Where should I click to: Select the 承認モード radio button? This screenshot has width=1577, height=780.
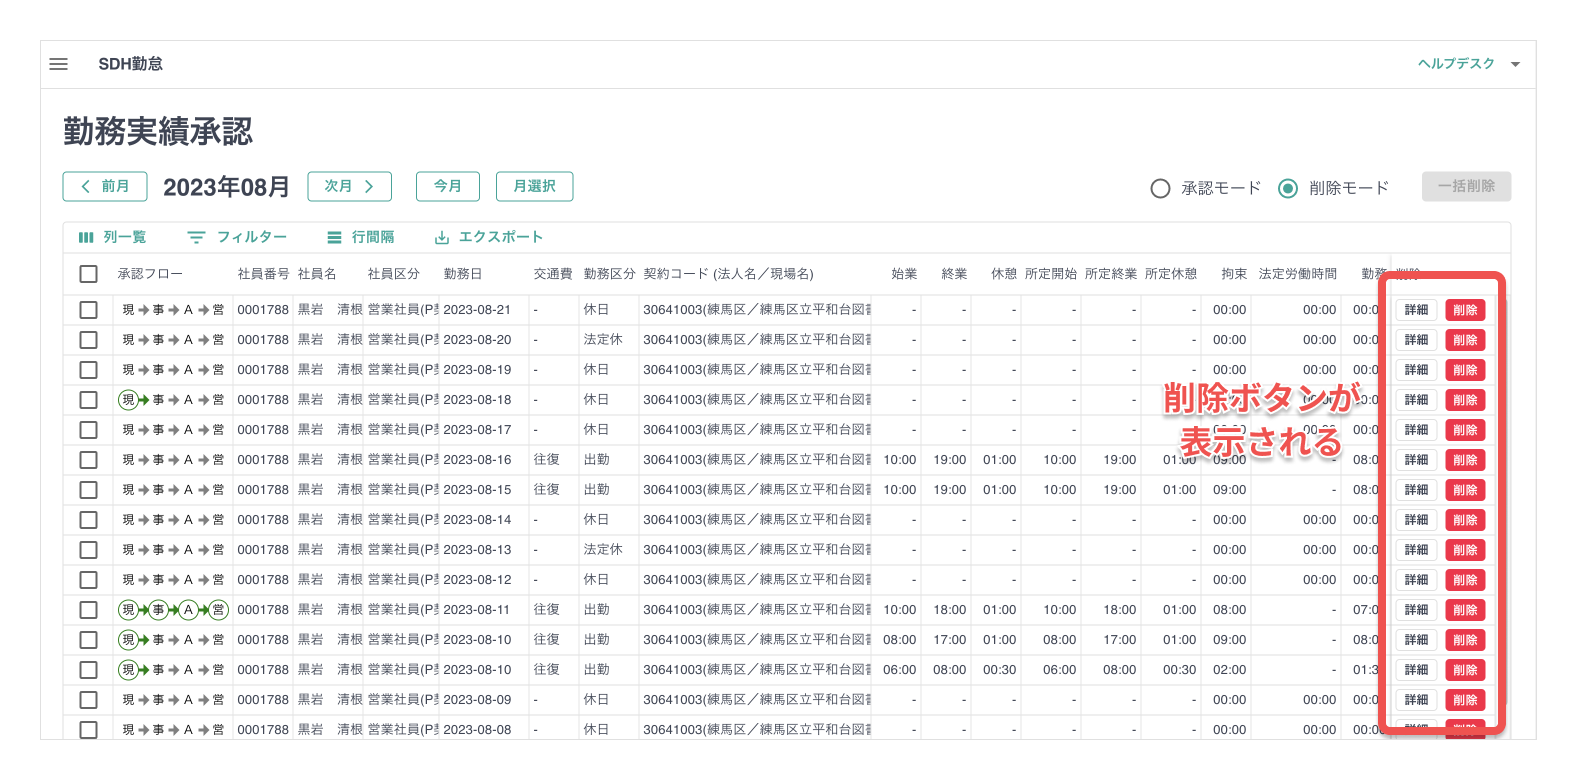point(1160,188)
